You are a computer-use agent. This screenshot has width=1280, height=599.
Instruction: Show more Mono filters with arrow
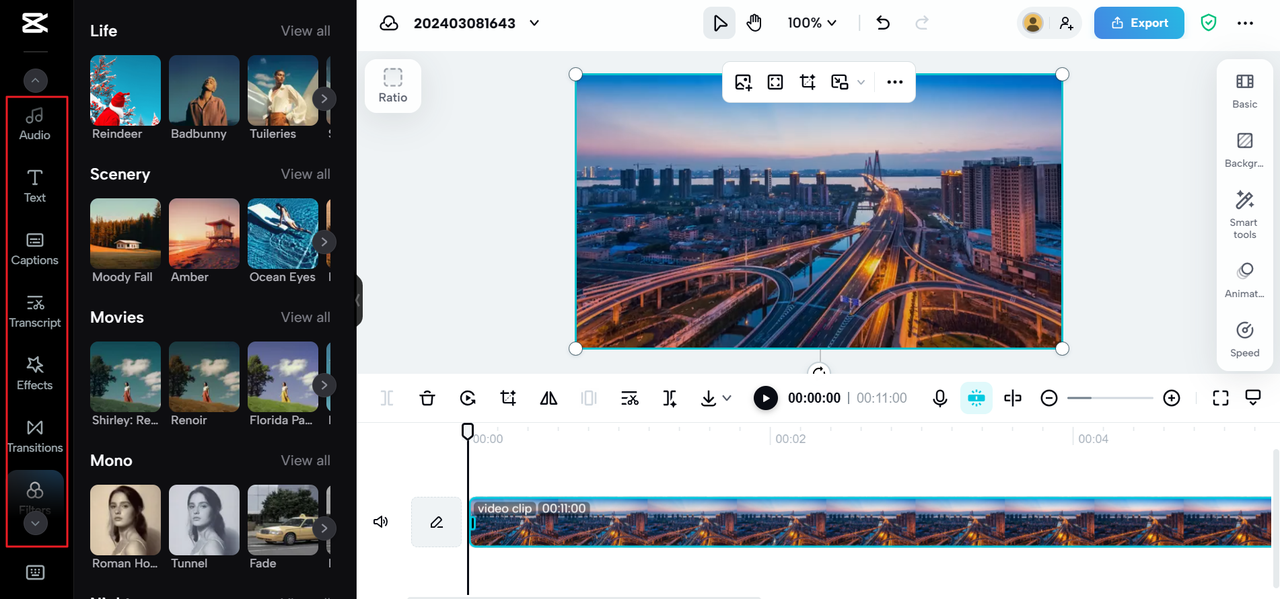(x=324, y=527)
